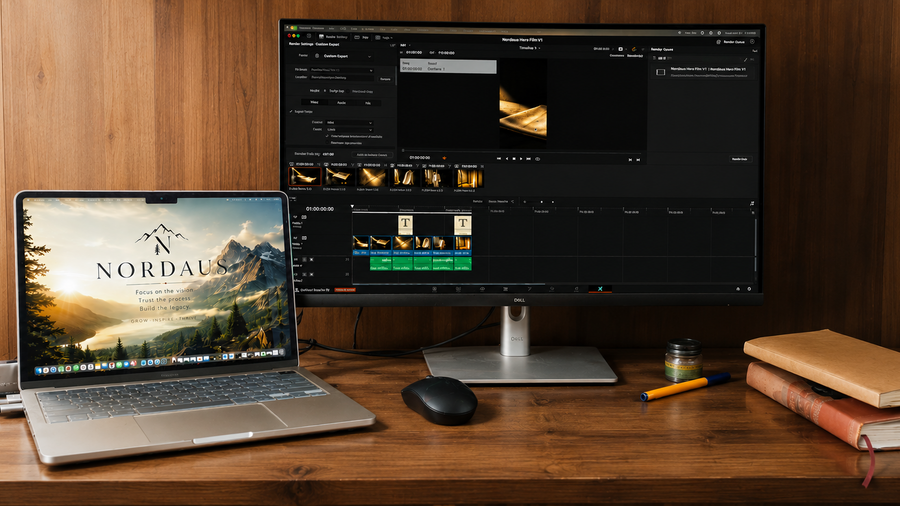Click the red button in bottom bar
The height and width of the screenshot is (506, 900).
click(345, 290)
